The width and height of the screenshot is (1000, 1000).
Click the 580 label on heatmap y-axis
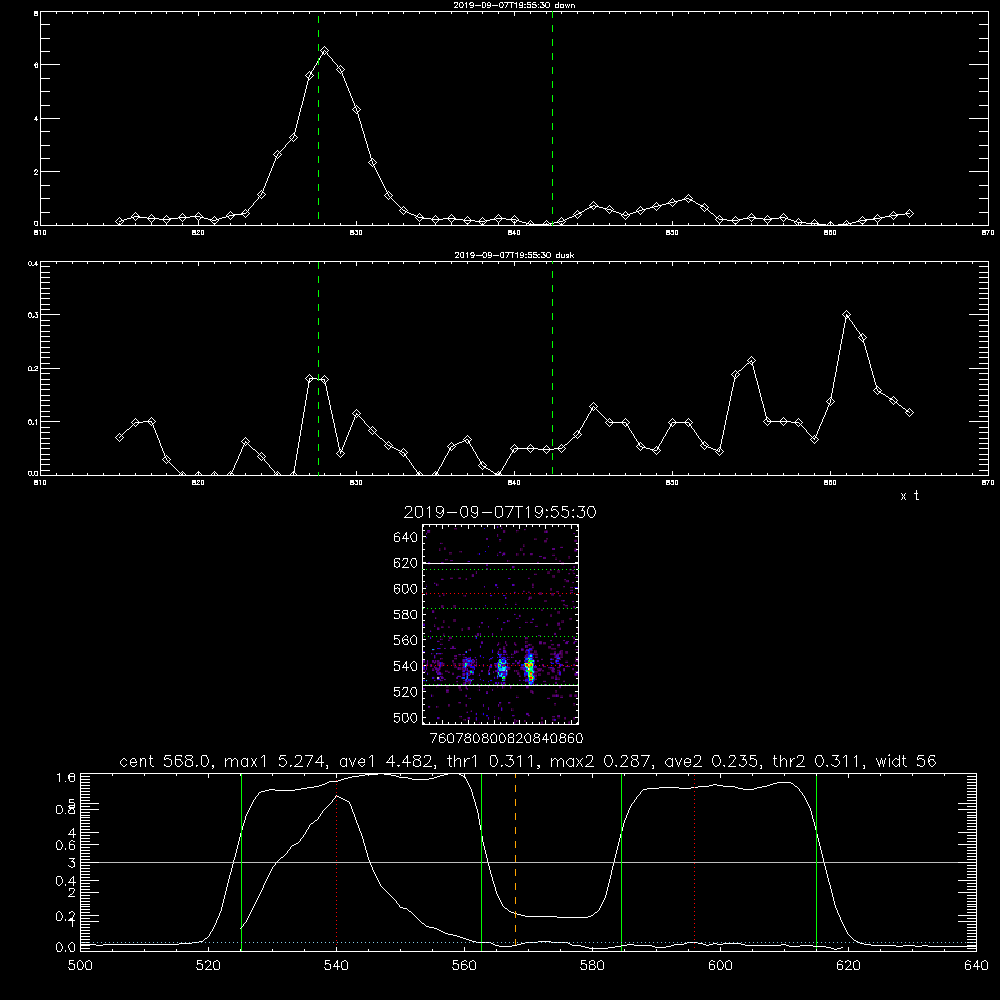[x=406, y=615]
